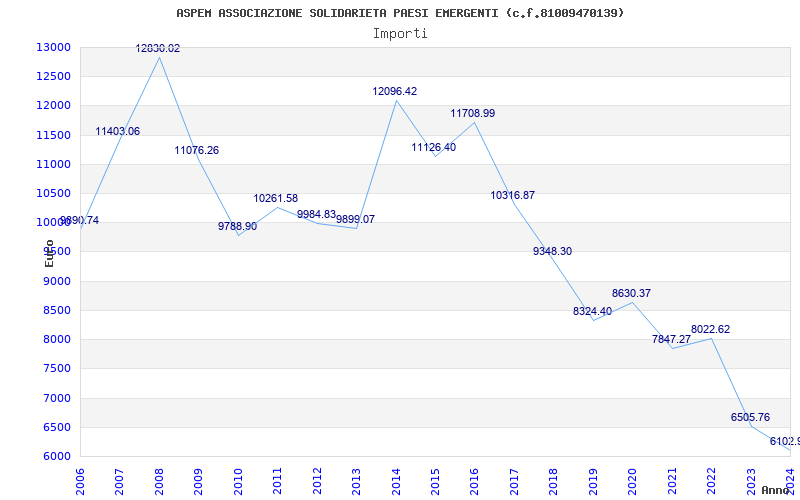
Task: Click the y-axis value 12000
Action: 53,106
